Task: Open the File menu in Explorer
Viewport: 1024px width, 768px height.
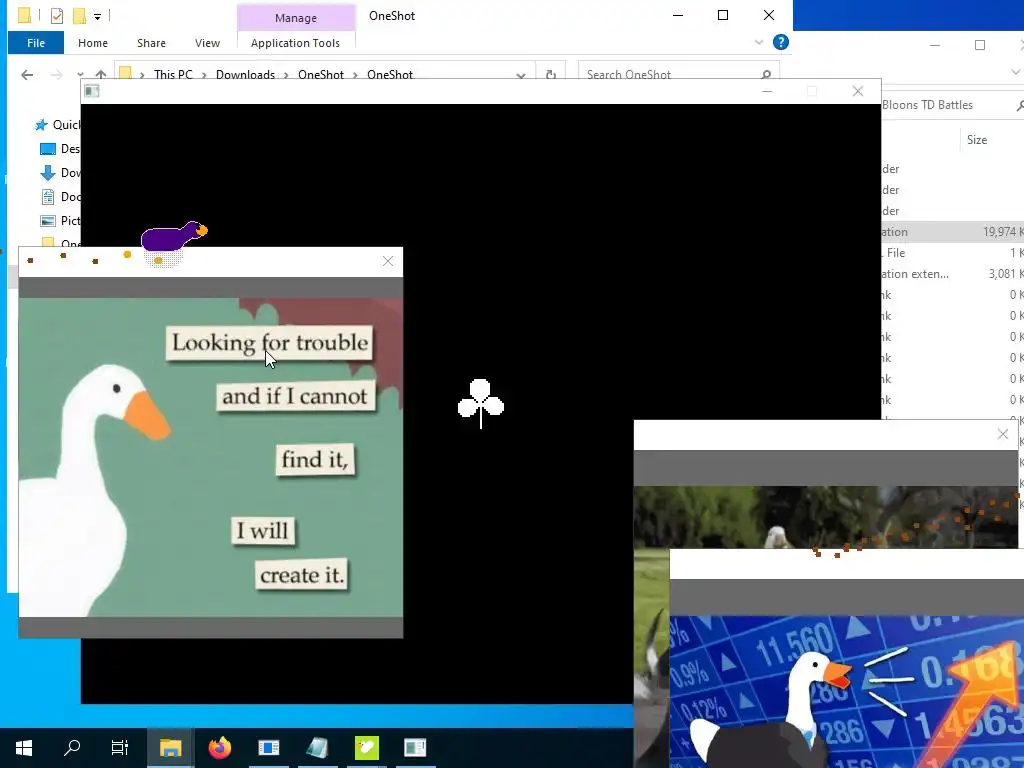Action: 36,43
